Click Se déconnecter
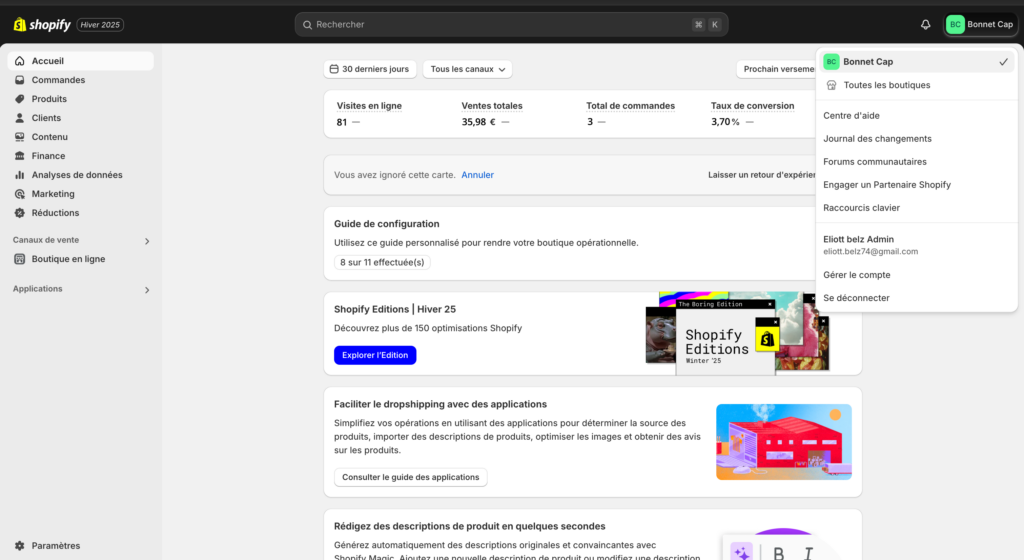The image size is (1024, 560). pyautogui.click(x=856, y=298)
